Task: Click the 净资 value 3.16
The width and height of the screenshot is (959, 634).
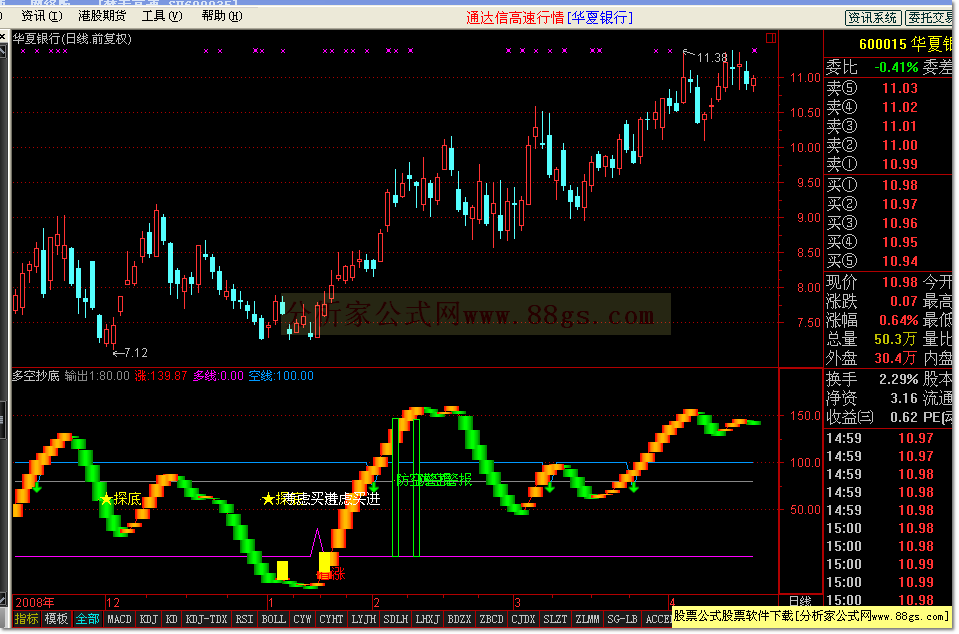Action: [x=903, y=399]
